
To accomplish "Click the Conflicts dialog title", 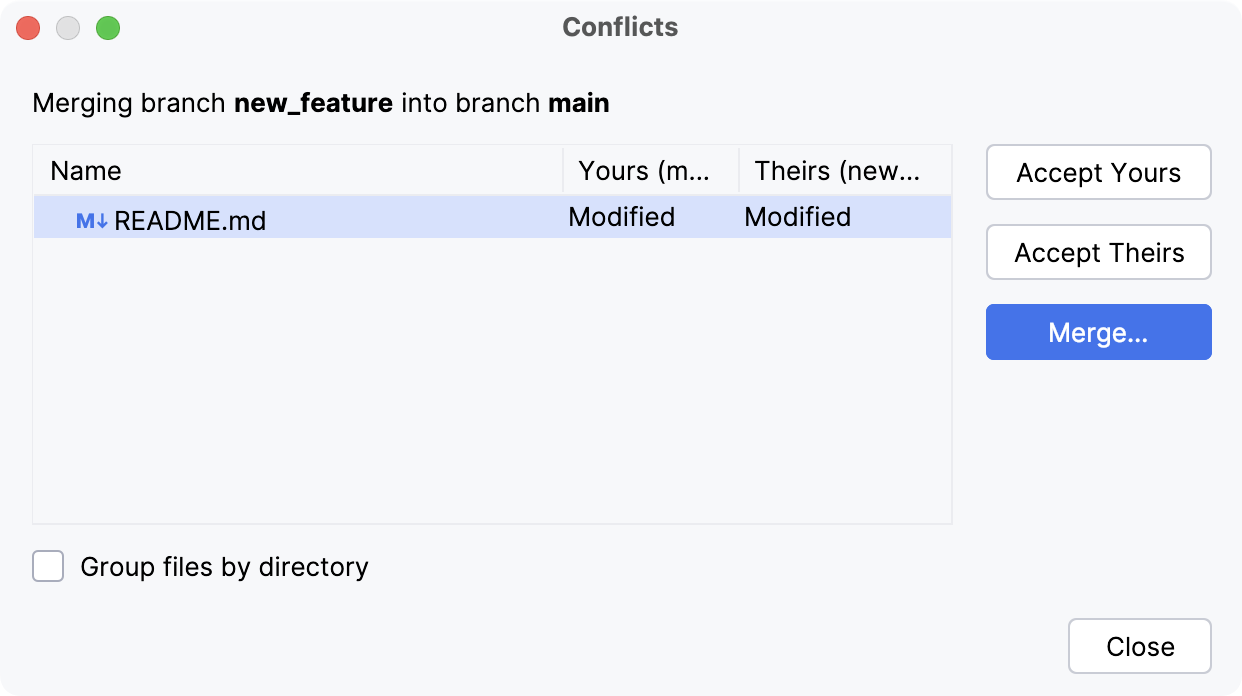I will coord(619,27).
